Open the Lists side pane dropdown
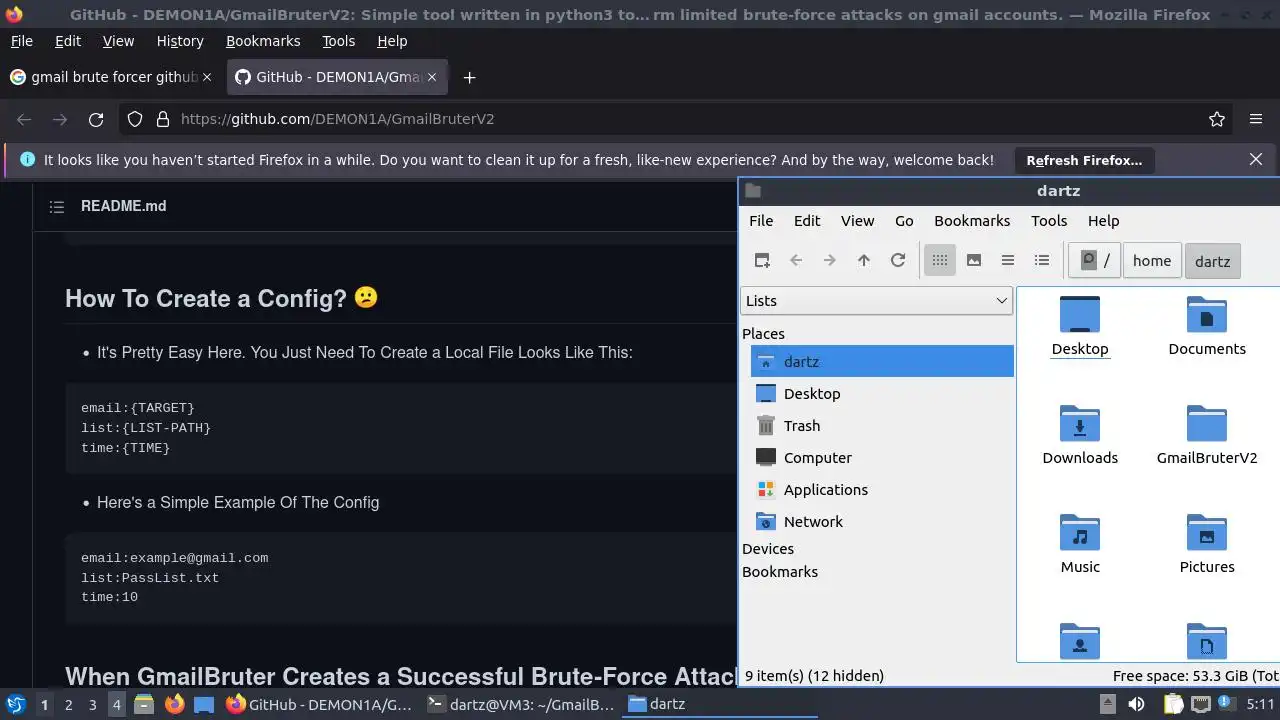 (877, 301)
